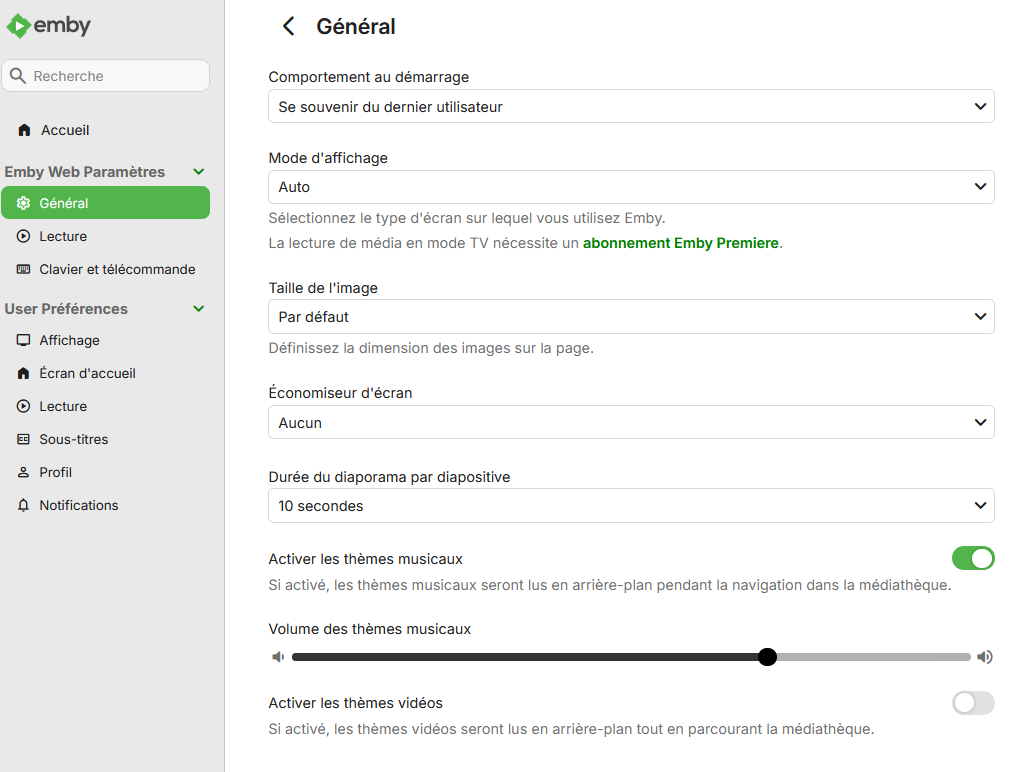Click the keyboard icon for Clavier et télécommande
The width and height of the screenshot is (1029, 772).
tap(24, 269)
